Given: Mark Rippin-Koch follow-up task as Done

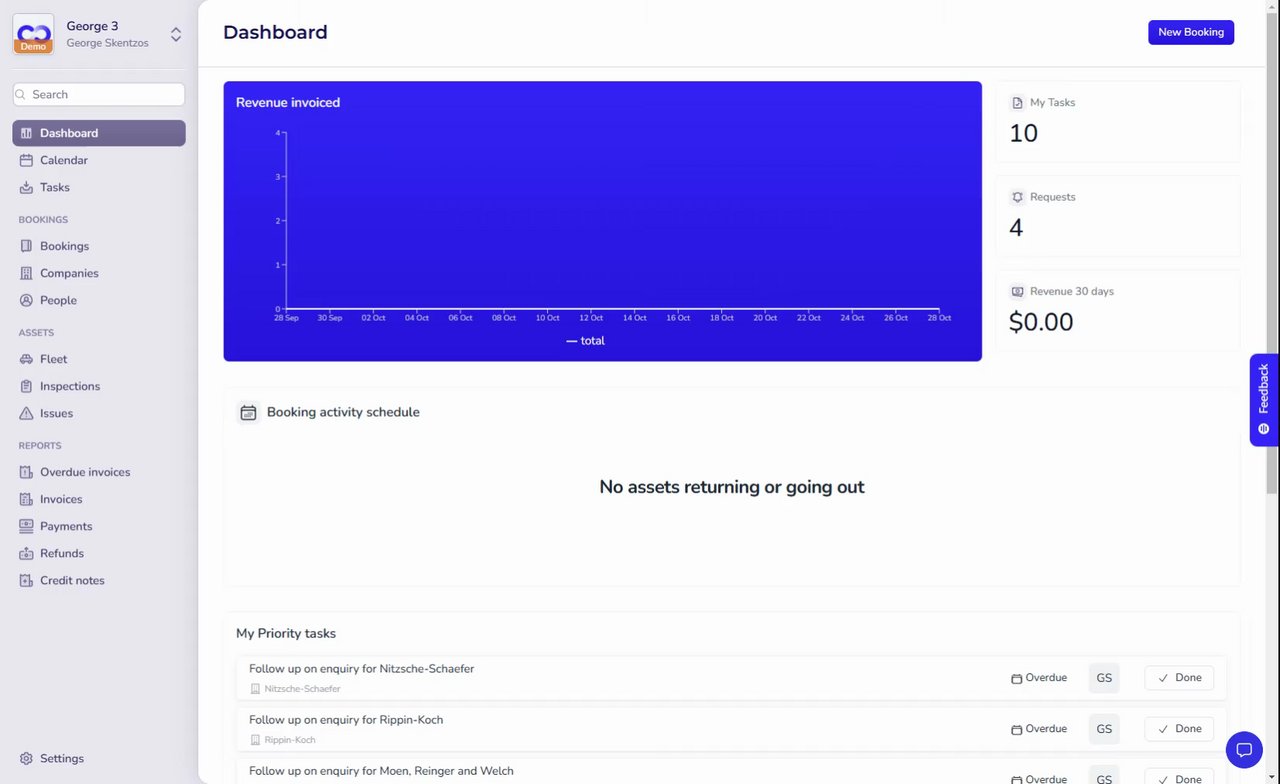Looking at the screenshot, I should pos(1179,729).
